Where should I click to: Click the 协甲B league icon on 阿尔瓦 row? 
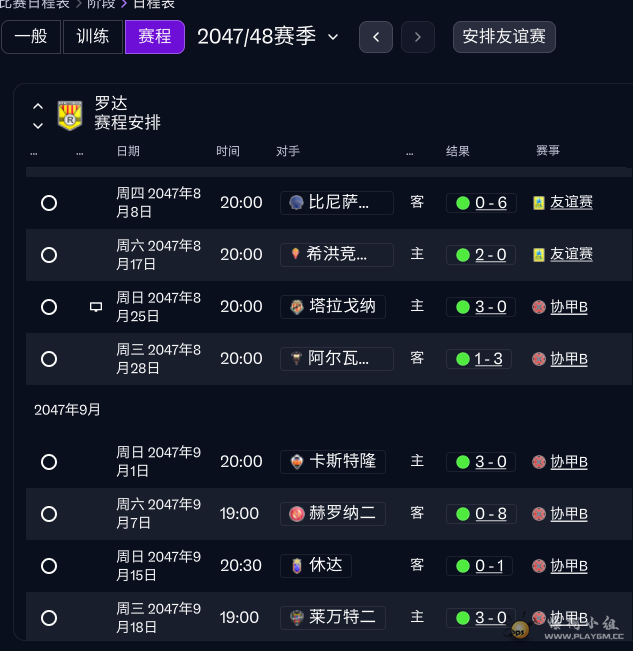539,359
